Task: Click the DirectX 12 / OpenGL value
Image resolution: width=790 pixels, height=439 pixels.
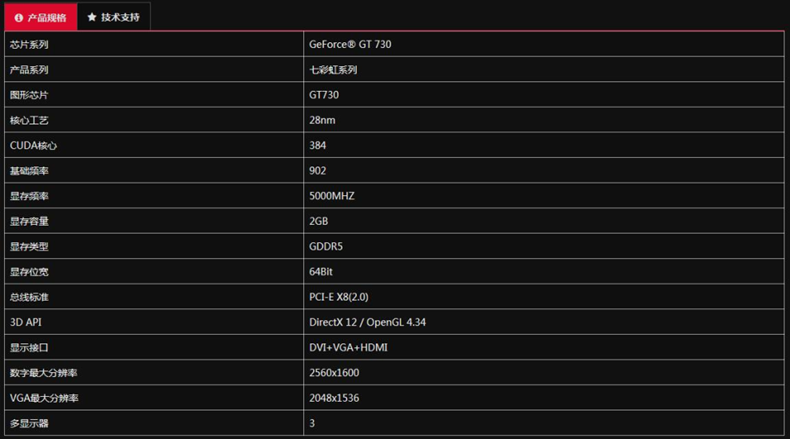Action: (367, 322)
